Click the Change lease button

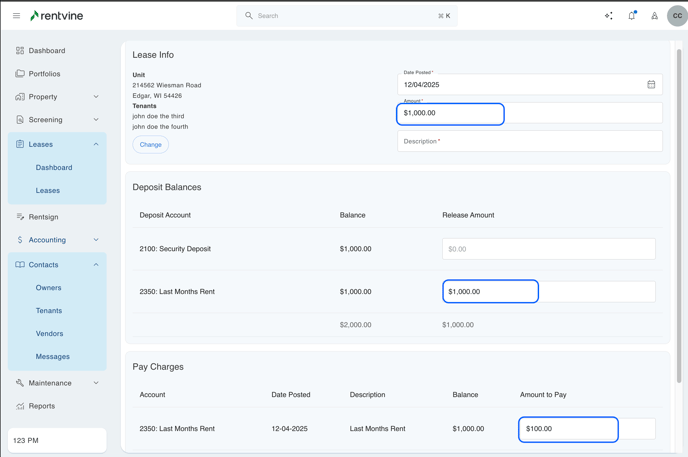pos(150,145)
